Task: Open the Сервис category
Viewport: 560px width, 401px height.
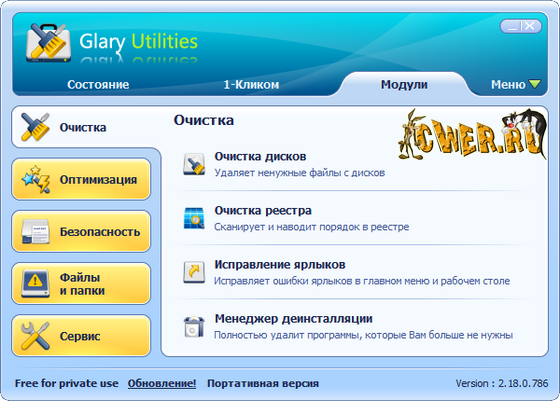Action: point(81,336)
